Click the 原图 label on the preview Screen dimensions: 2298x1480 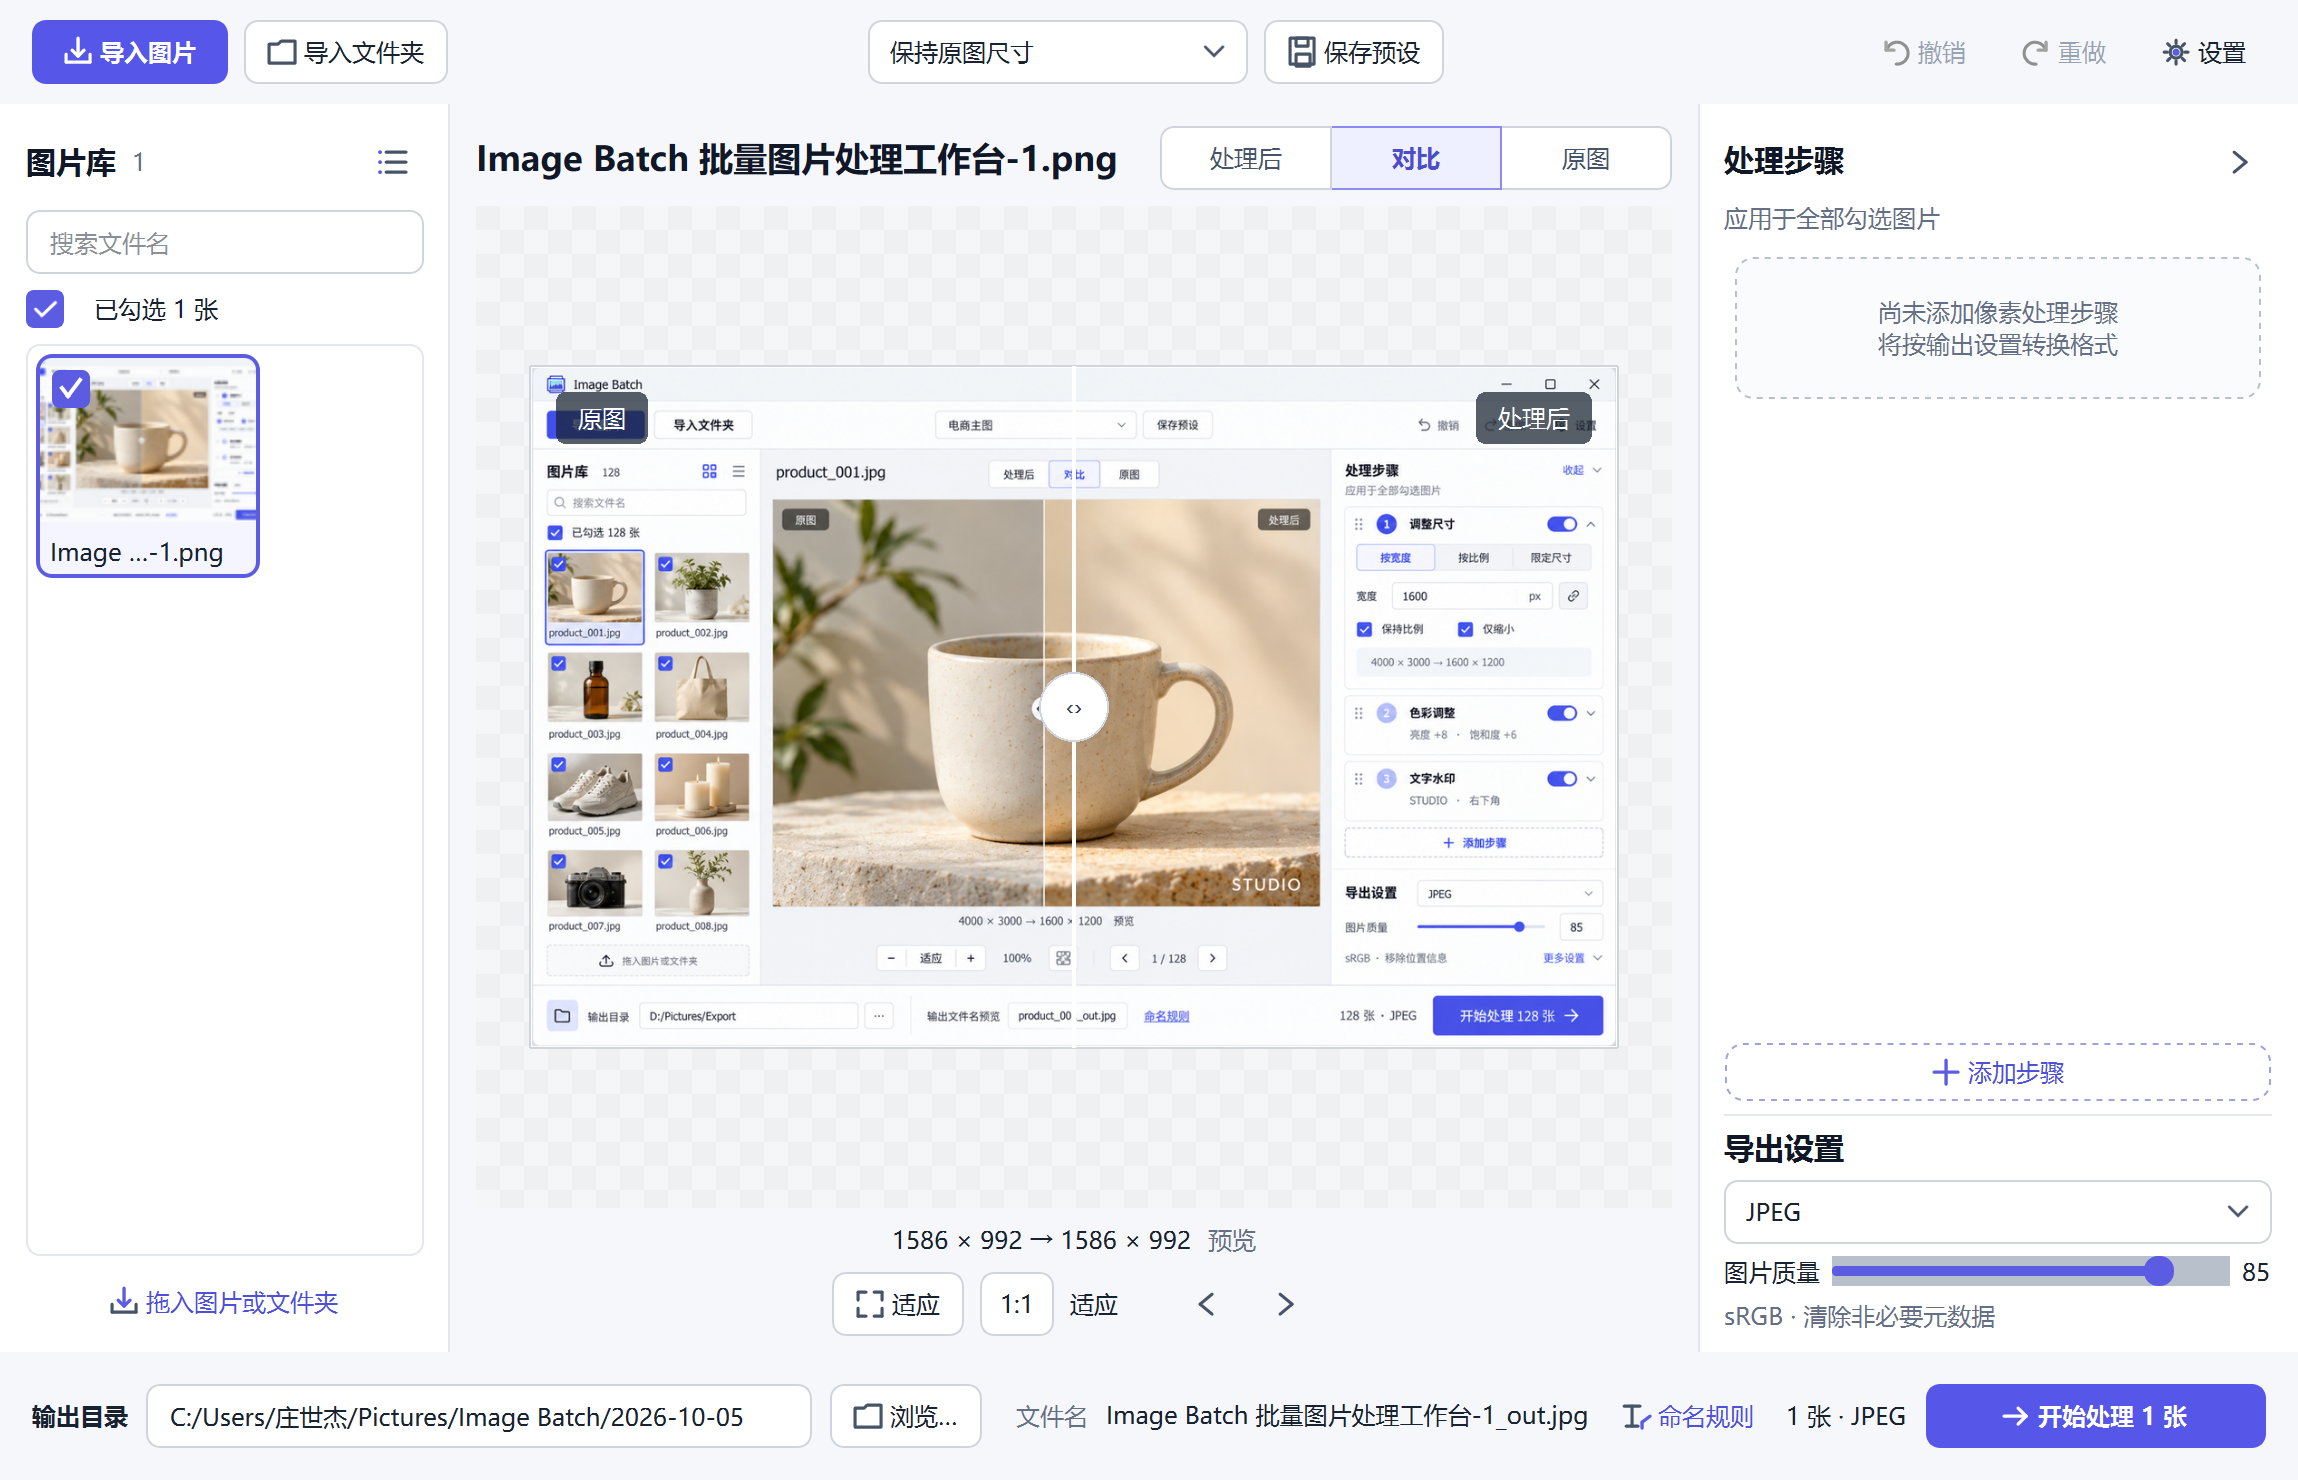pyautogui.click(x=602, y=418)
